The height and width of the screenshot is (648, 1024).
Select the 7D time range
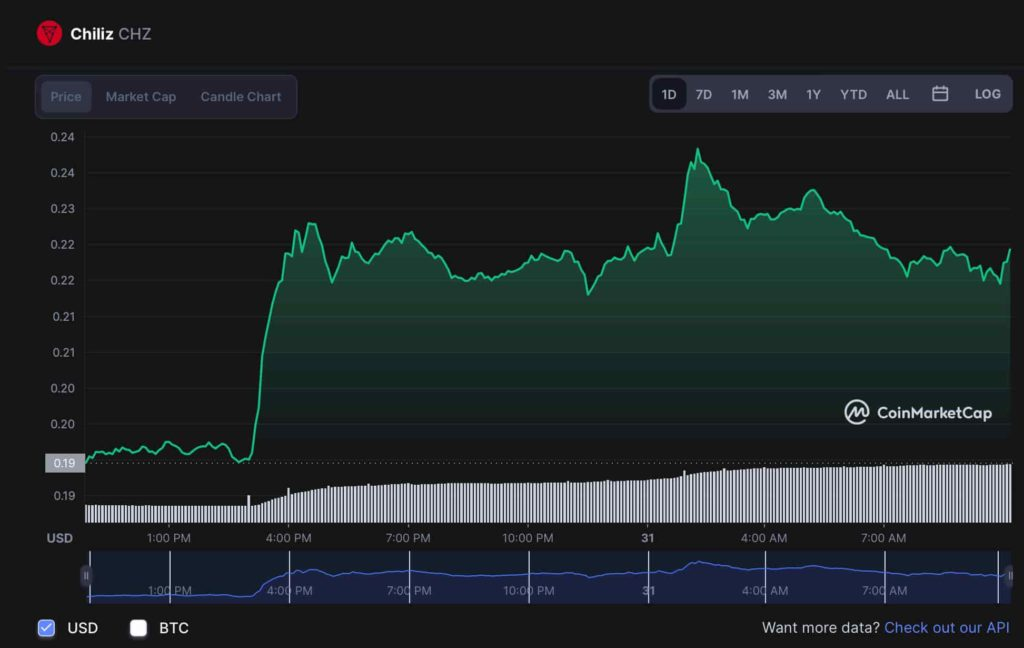click(704, 95)
